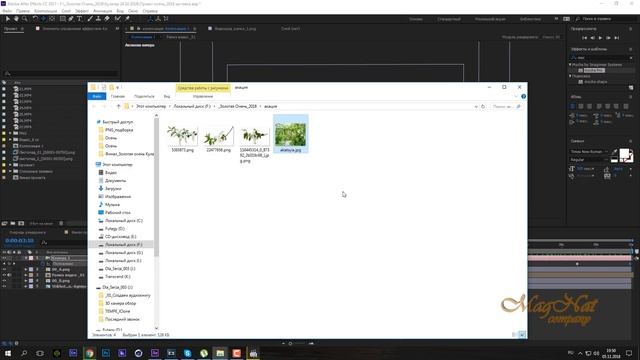Jump to last frame in Preview panel
This screenshot has width=640, height=360.
pyautogui.click(x=617, y=38)
